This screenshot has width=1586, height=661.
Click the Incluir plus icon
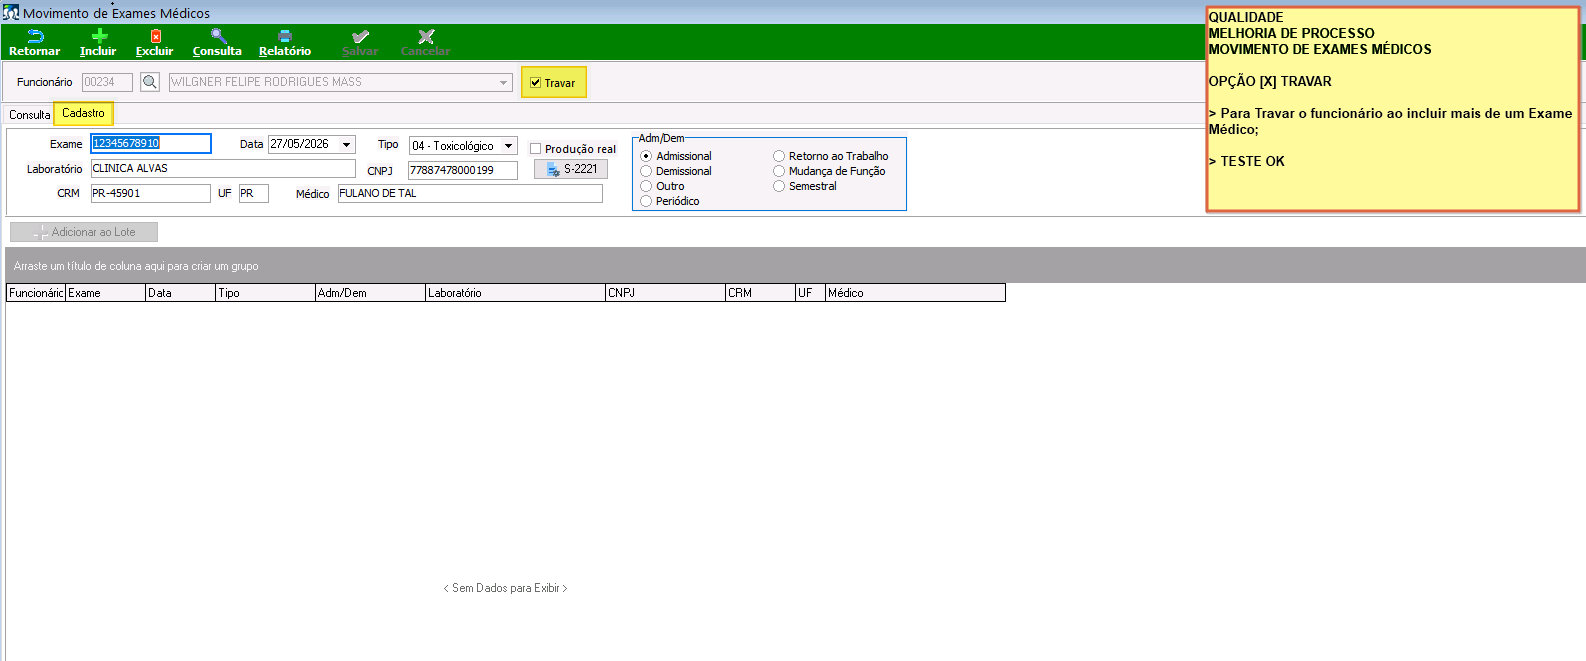coord(99,37)
